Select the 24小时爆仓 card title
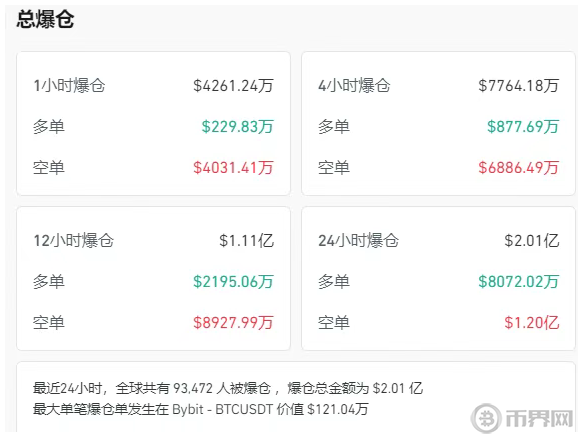The height and width of the screenshot is (446, 584). pyautogui.click(x=359, y=241)
